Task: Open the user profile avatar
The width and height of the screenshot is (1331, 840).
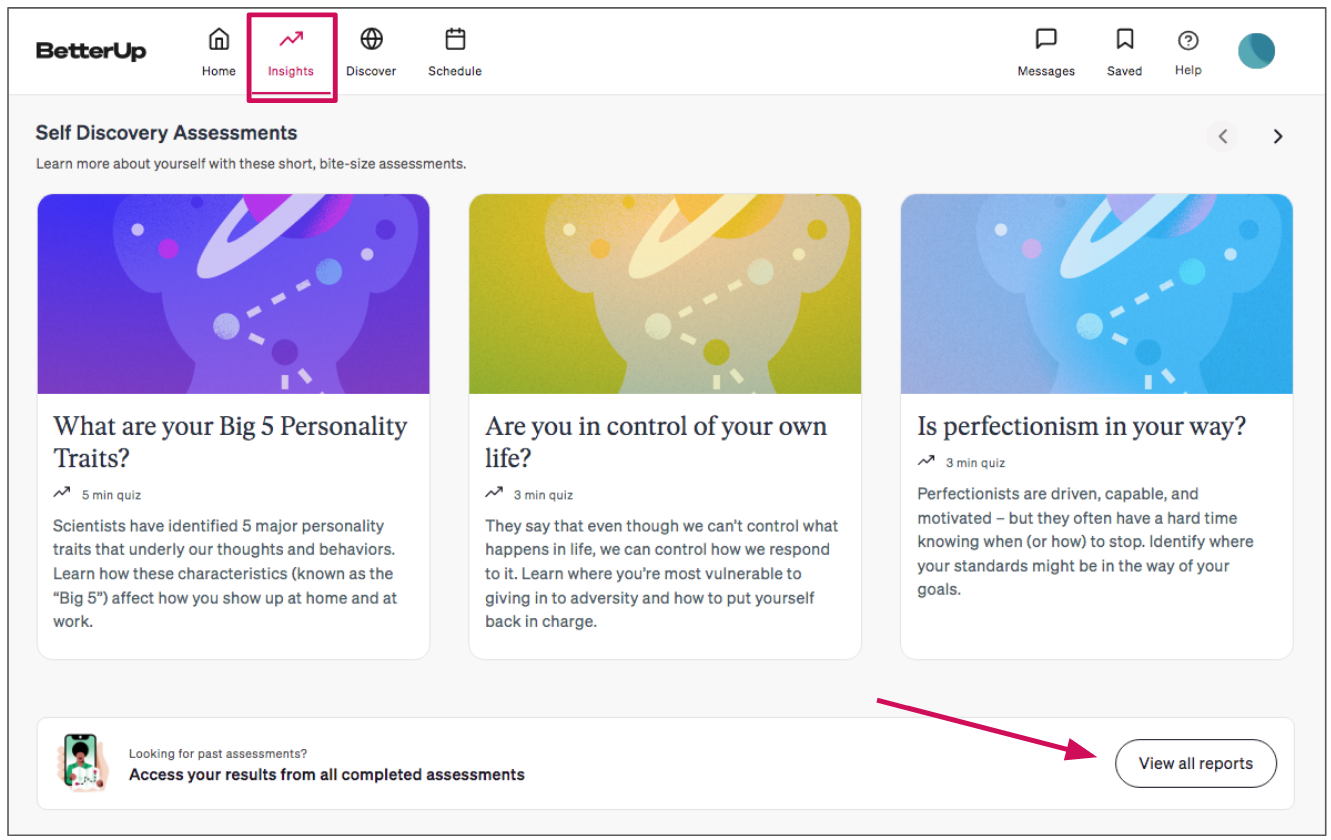Action: [1257, 51]
